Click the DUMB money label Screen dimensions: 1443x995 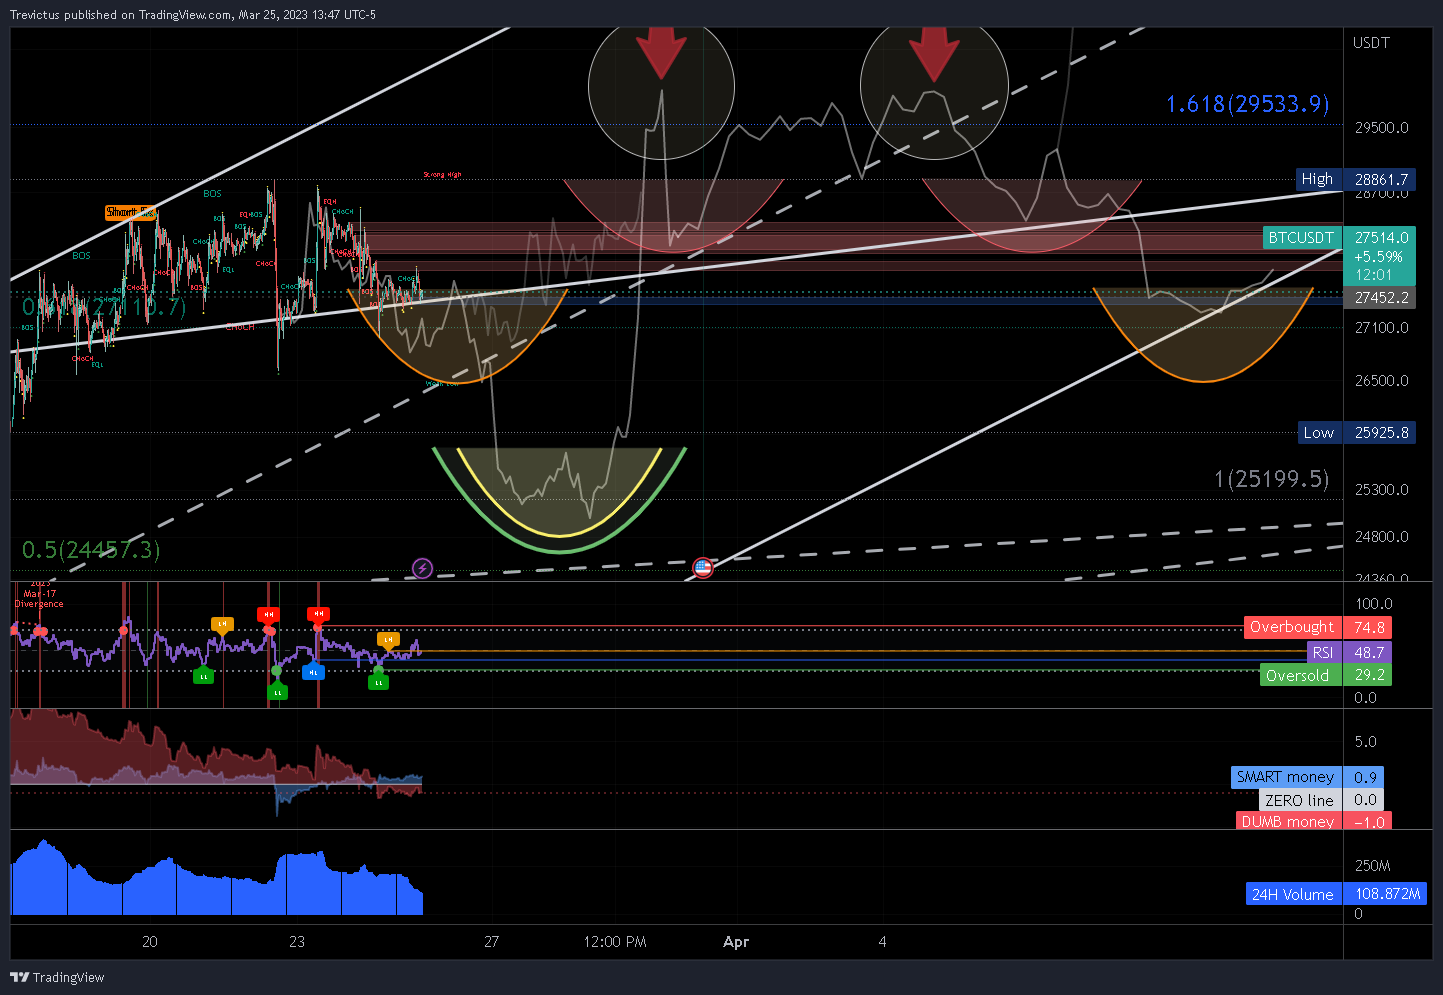(1288, 821)
